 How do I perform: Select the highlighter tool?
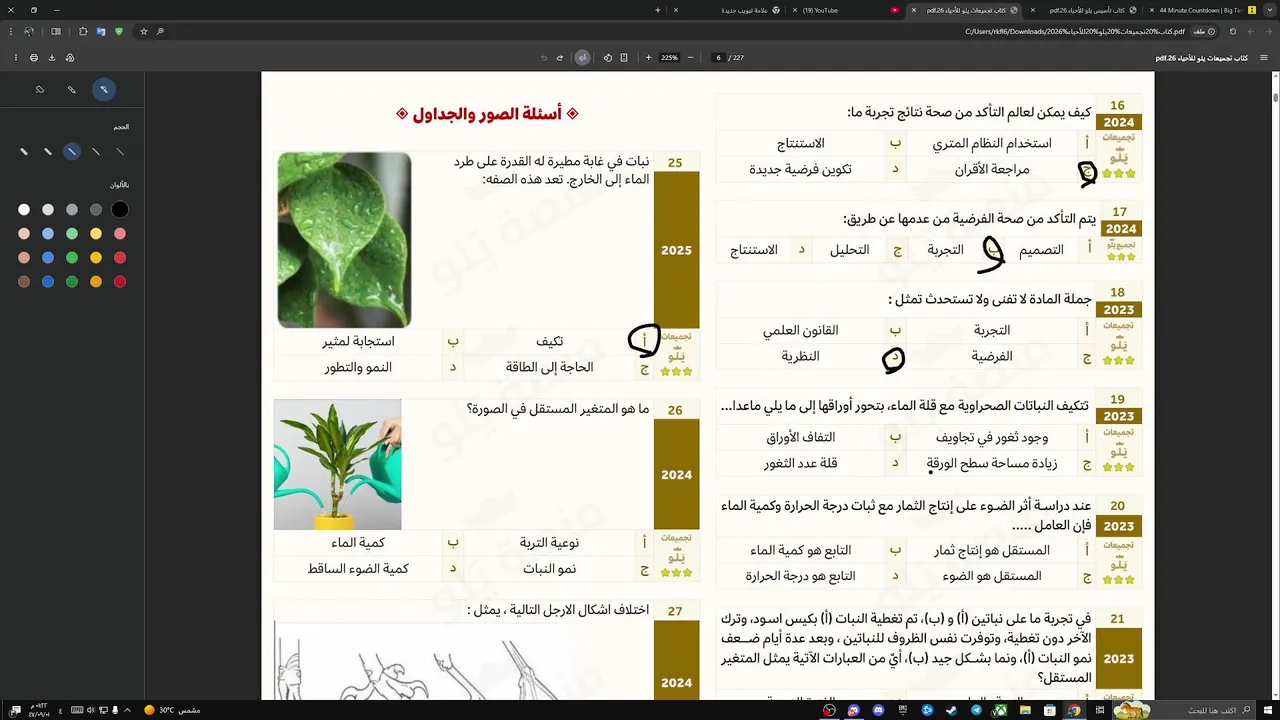point(72,90)
